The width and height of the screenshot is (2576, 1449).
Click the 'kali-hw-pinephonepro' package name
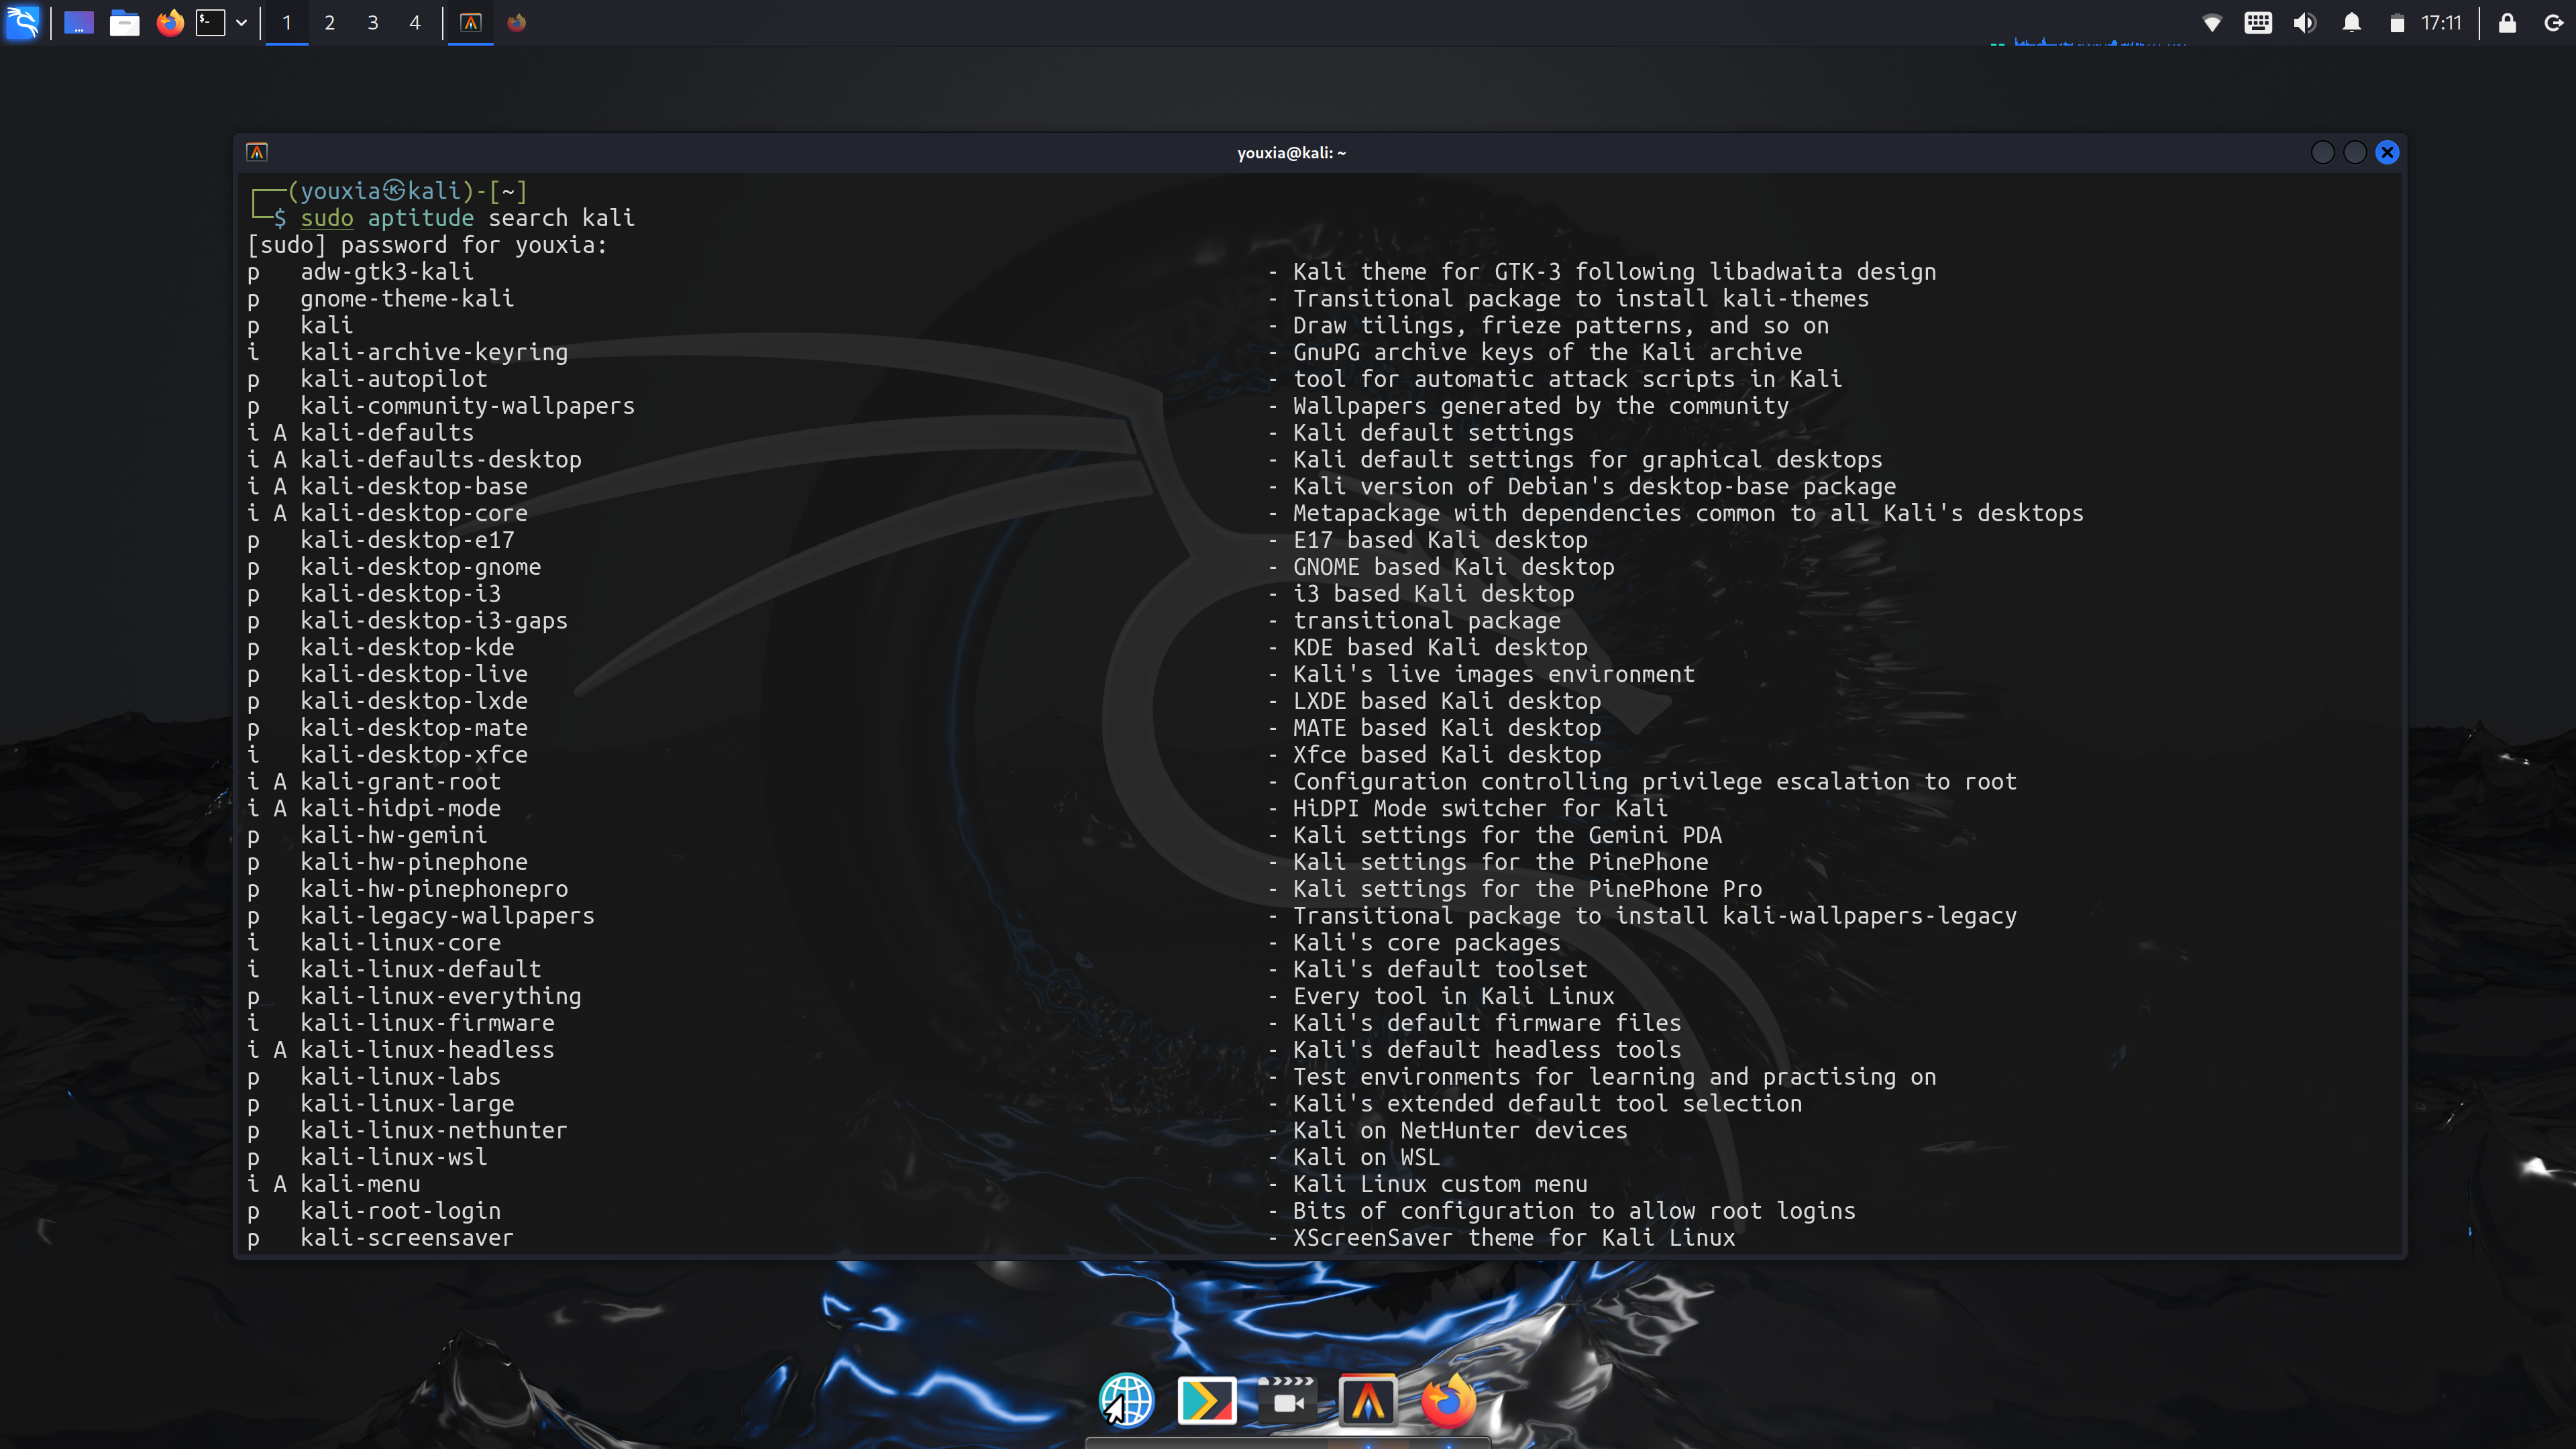click(434, 889)
